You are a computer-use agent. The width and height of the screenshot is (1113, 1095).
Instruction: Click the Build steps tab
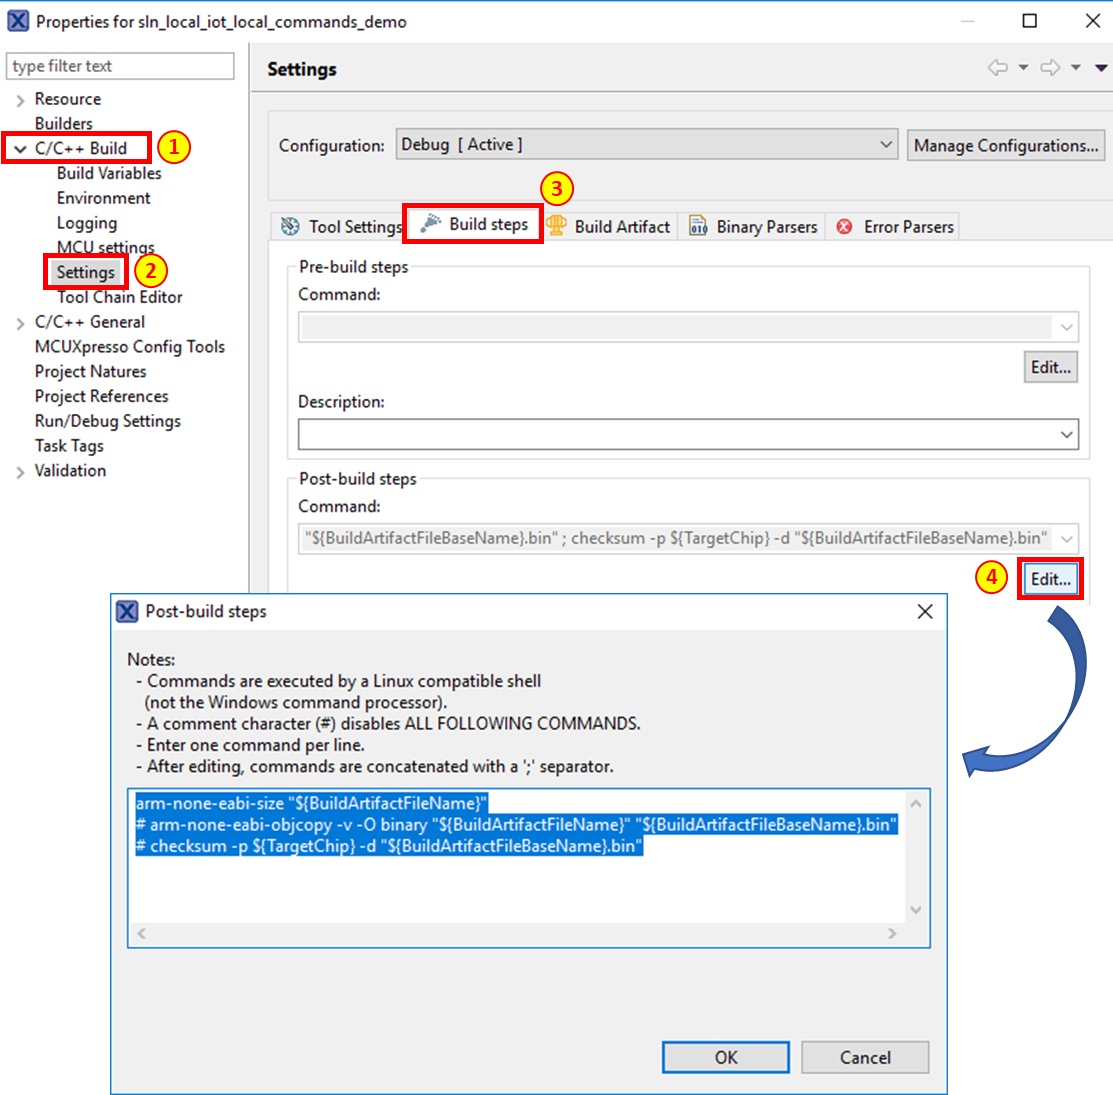tap(474, 225)
